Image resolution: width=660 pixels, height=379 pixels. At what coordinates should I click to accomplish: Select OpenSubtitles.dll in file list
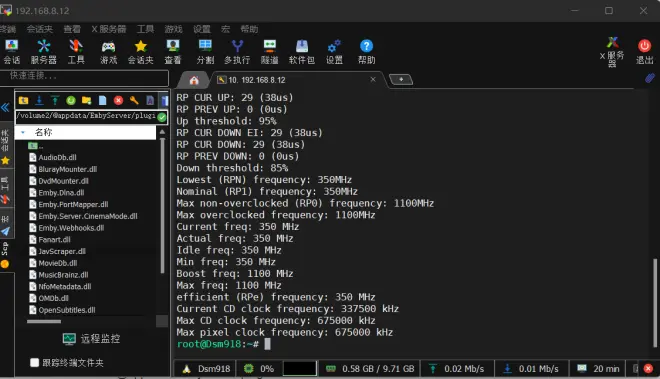[62, 310]
